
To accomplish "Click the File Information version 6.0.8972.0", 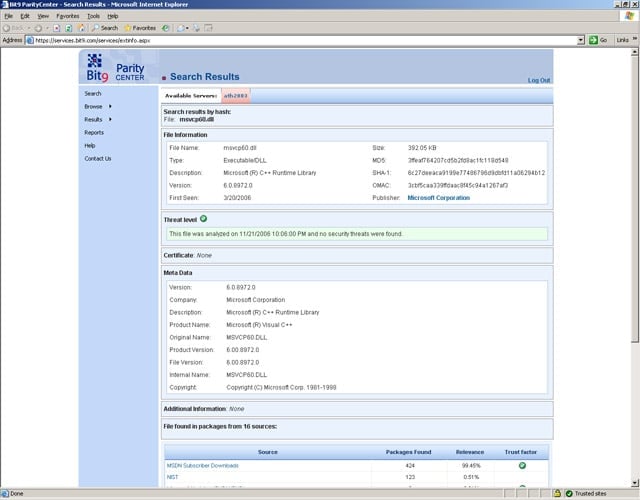I will pyautogui.click(x=238, y=185).
